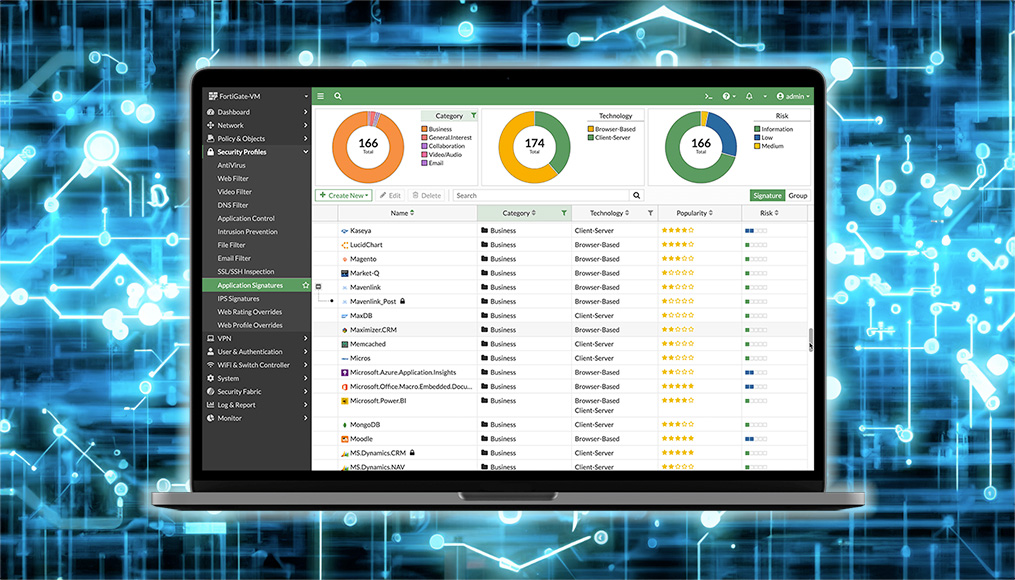Expand the Network menu
This screenshot has height=580, width=1015.
pos(257,125)
